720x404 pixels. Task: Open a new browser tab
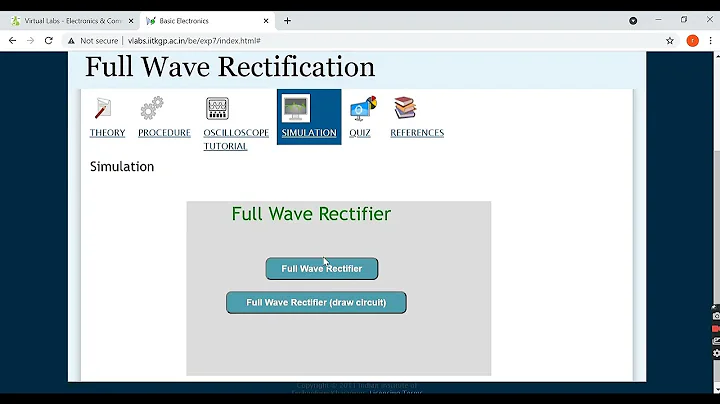click(287, 21)
